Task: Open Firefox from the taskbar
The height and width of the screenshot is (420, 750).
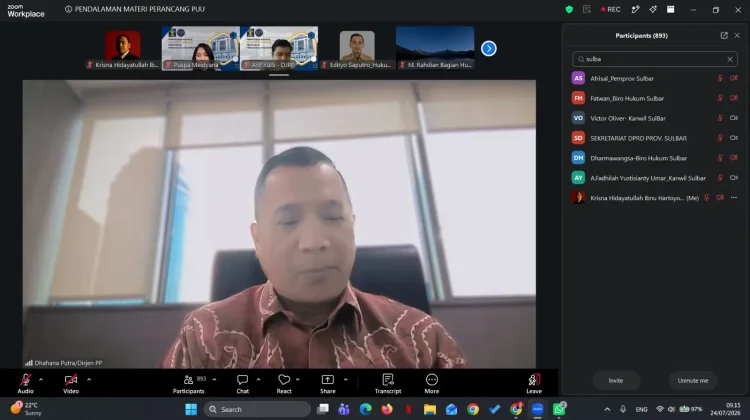Action: coord(387,409)
